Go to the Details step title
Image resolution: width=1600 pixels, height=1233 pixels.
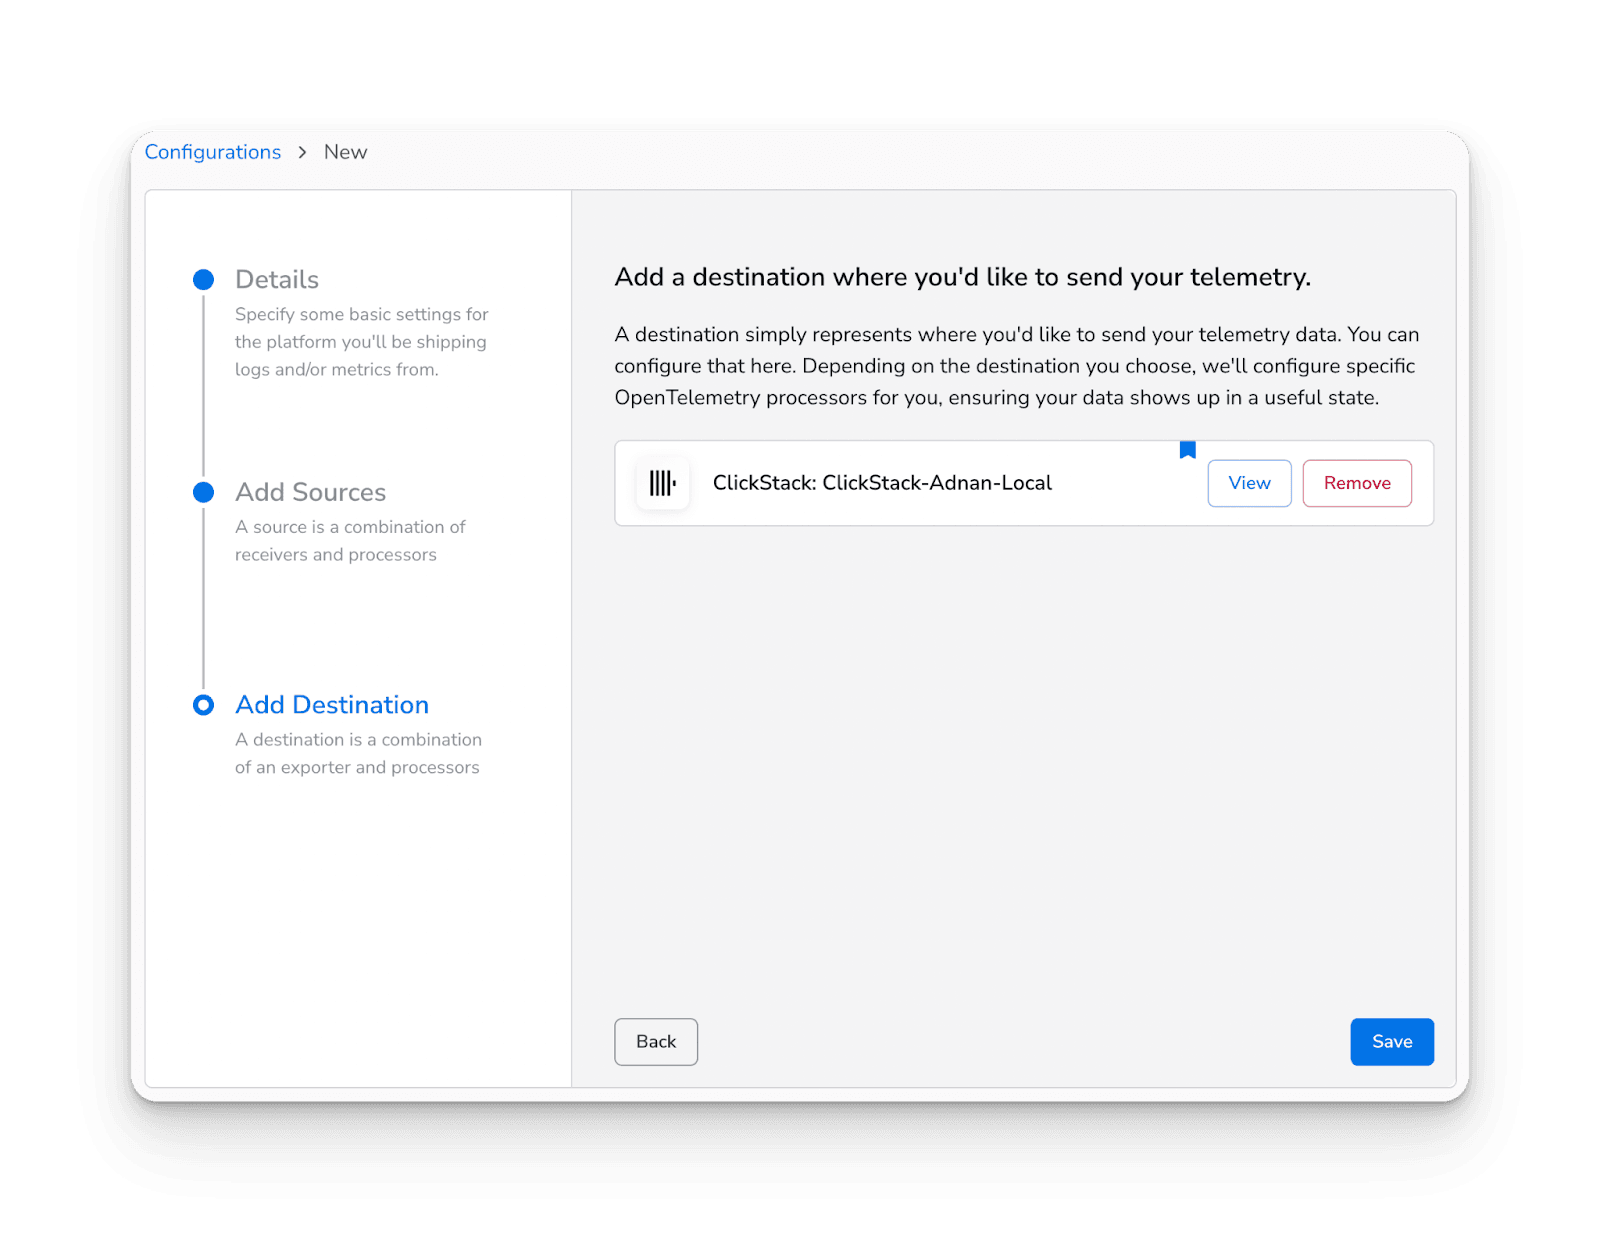[277, 280]
